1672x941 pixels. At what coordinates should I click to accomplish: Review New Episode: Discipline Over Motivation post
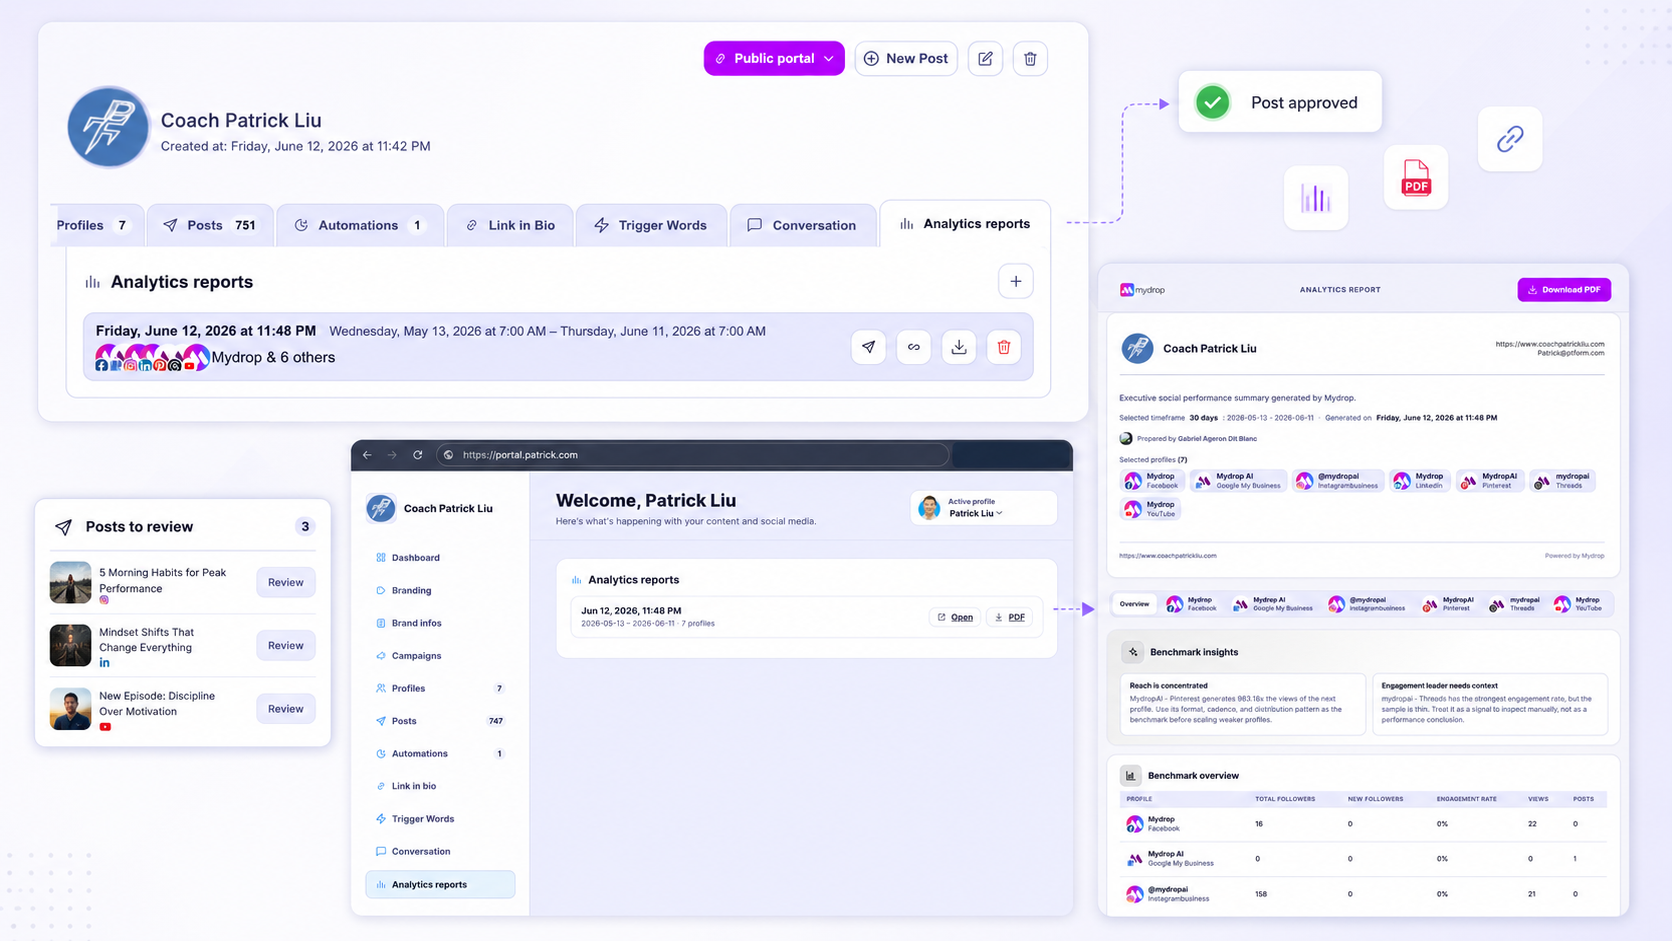click(285, 708)
